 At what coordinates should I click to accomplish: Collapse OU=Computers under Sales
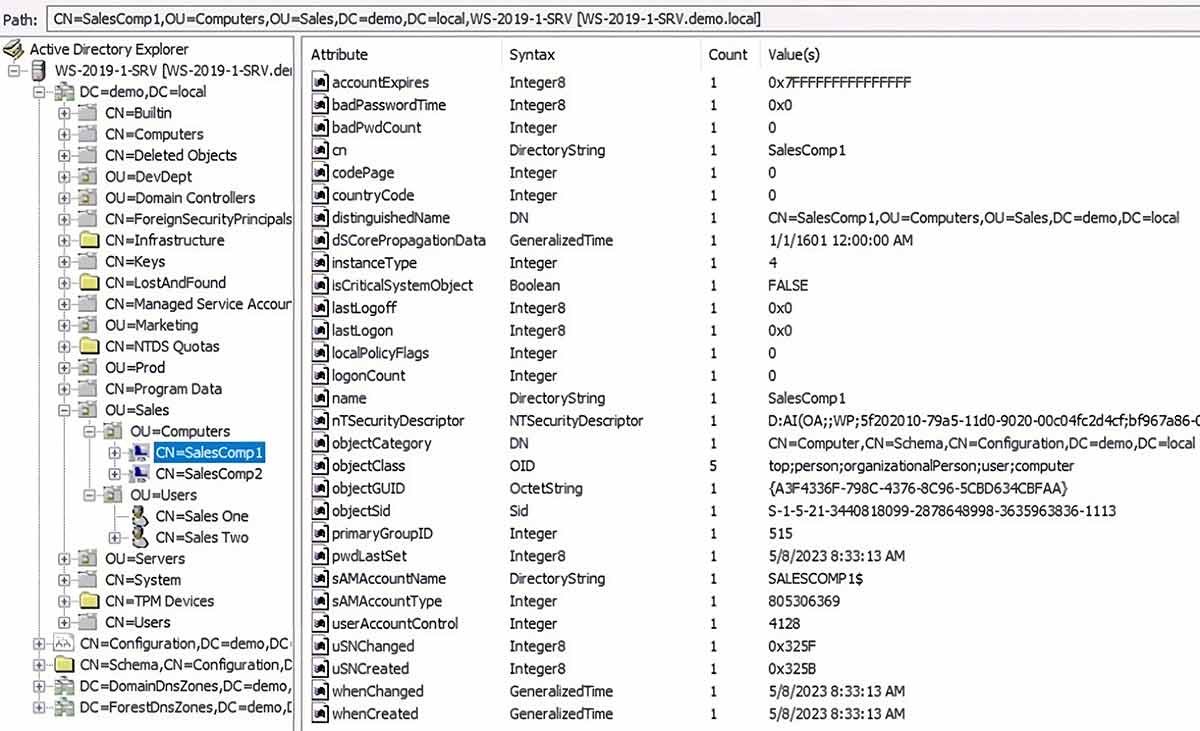pos(90,432)
